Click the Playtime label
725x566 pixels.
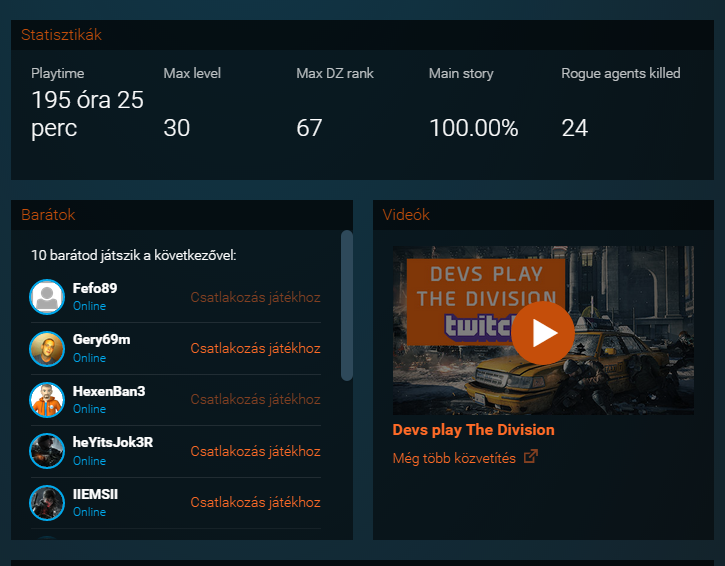coord(57,74)
